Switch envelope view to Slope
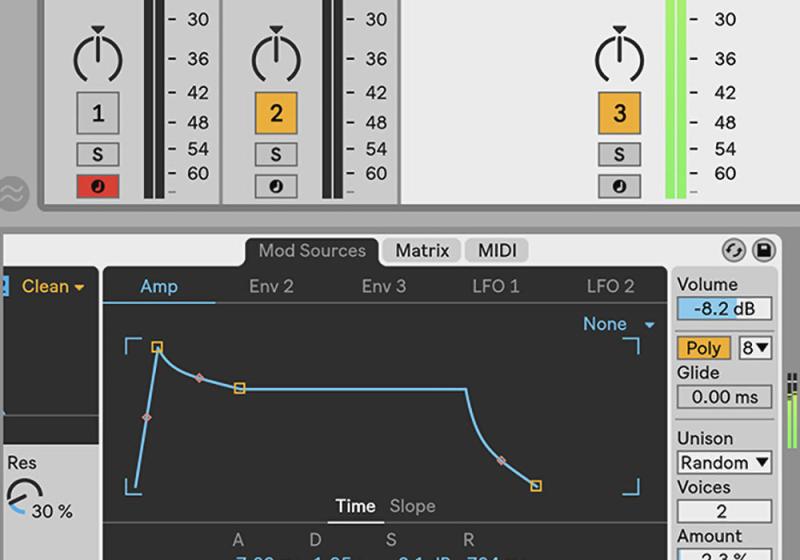800x560 pixels. click(412, 506)
